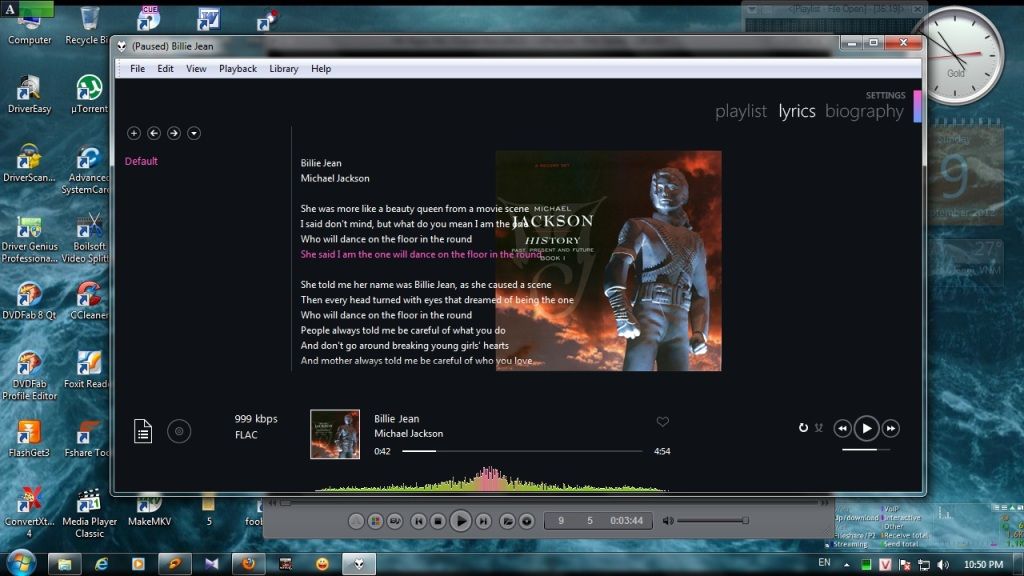Go to previous item in background player
Image resolution: width=1024 pixels, height=576 pixels.
pos(419,521)
